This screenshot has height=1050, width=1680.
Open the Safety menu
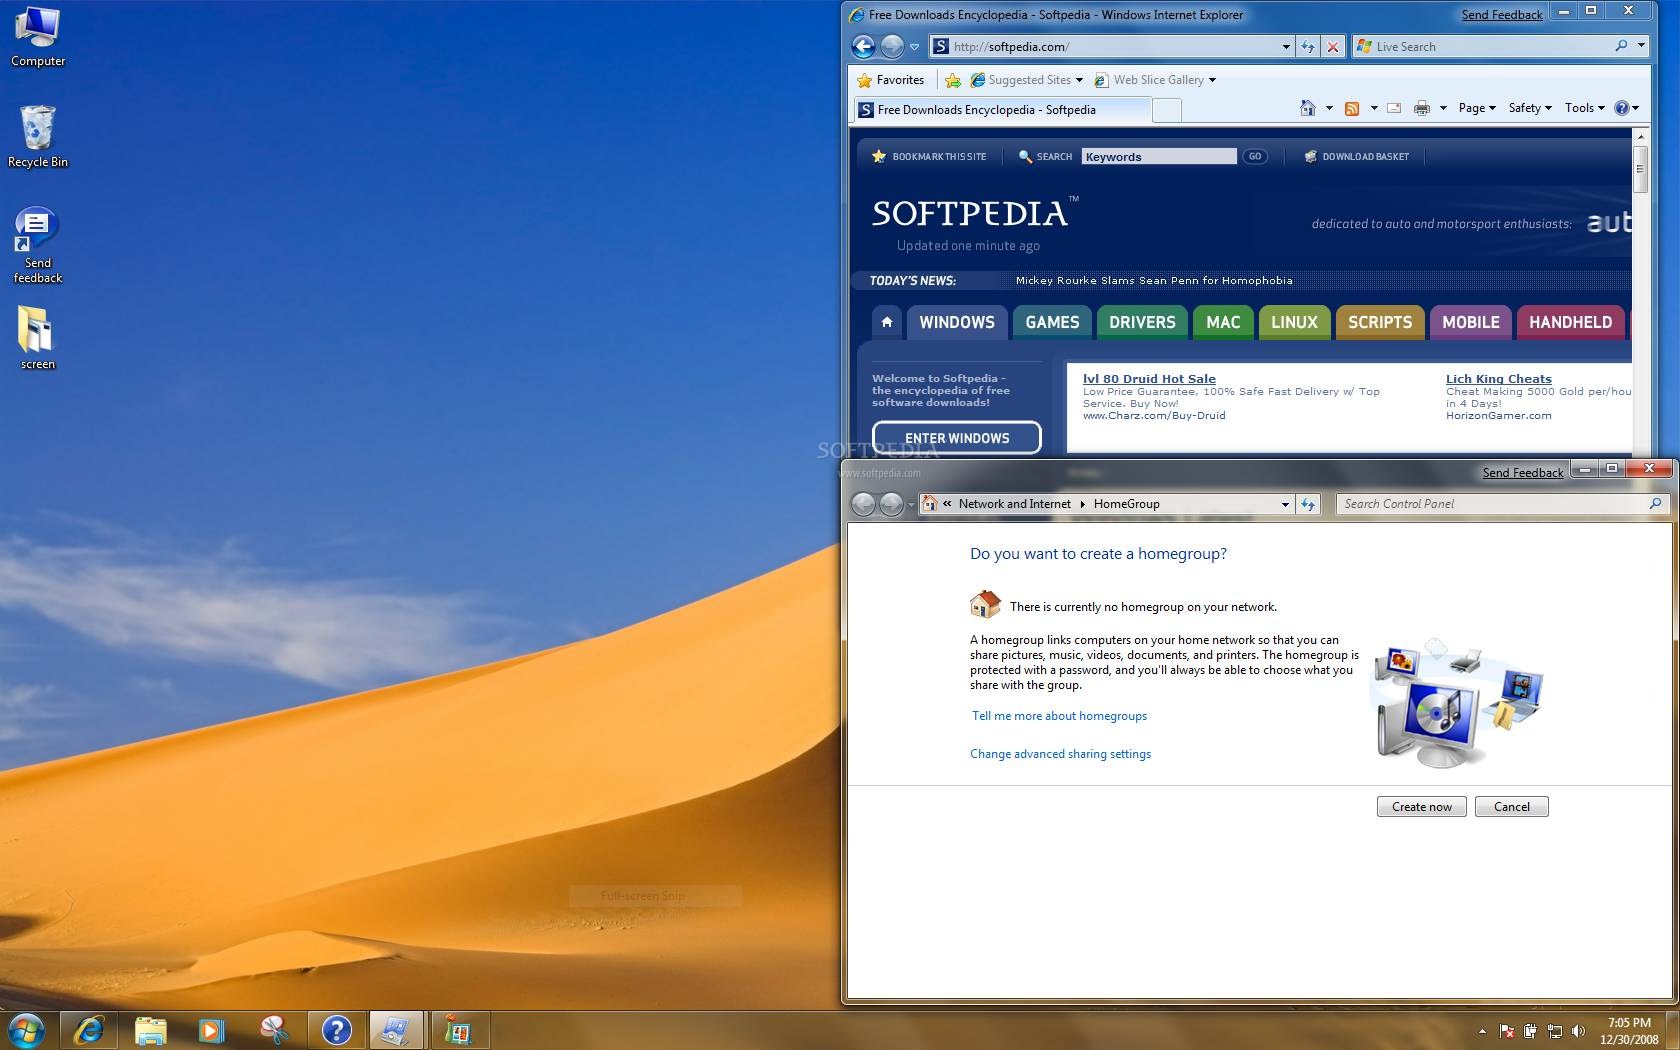(x=1530, y=108)
